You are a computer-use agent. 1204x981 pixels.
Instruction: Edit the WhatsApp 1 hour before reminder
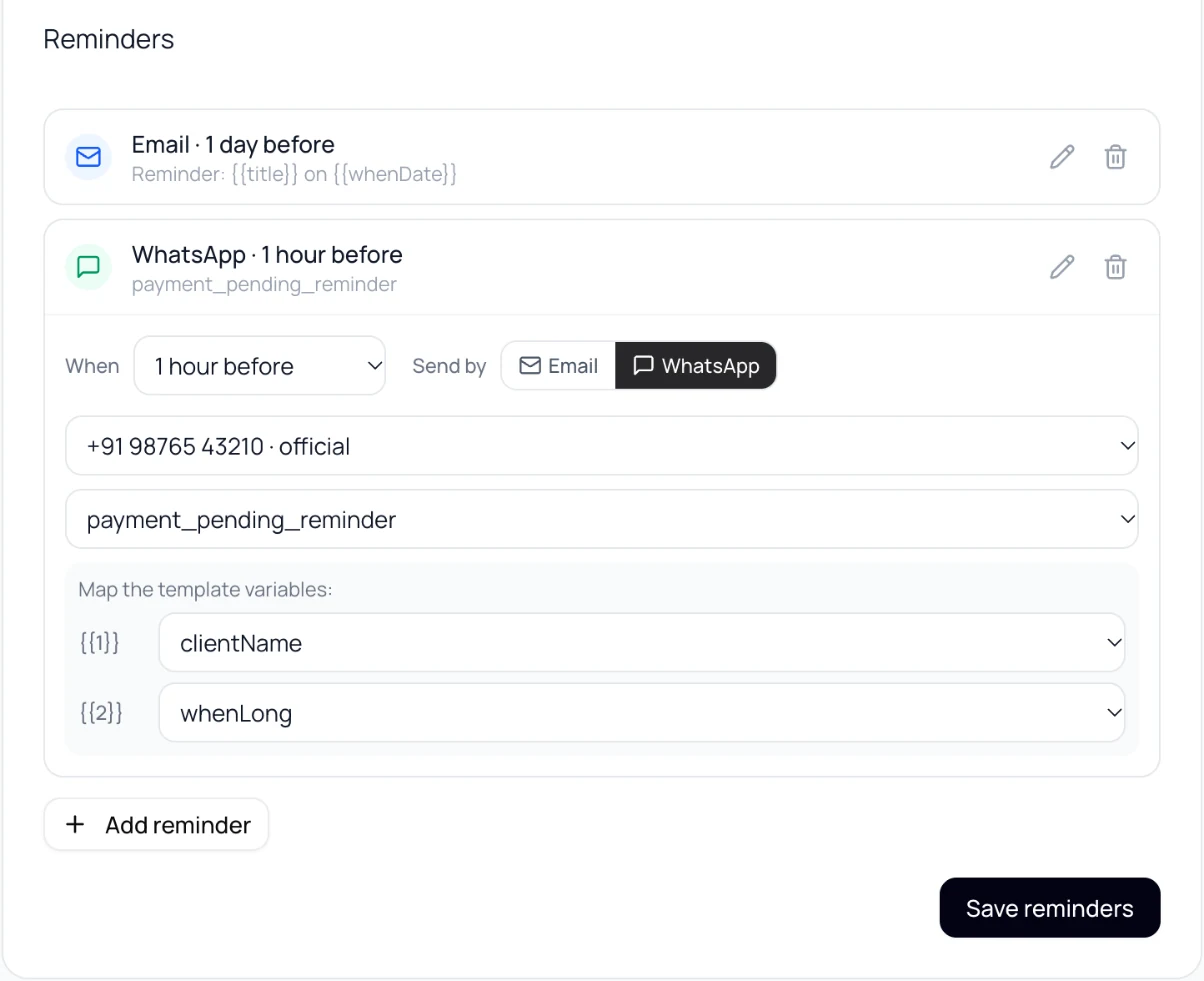pos(1062,267)
